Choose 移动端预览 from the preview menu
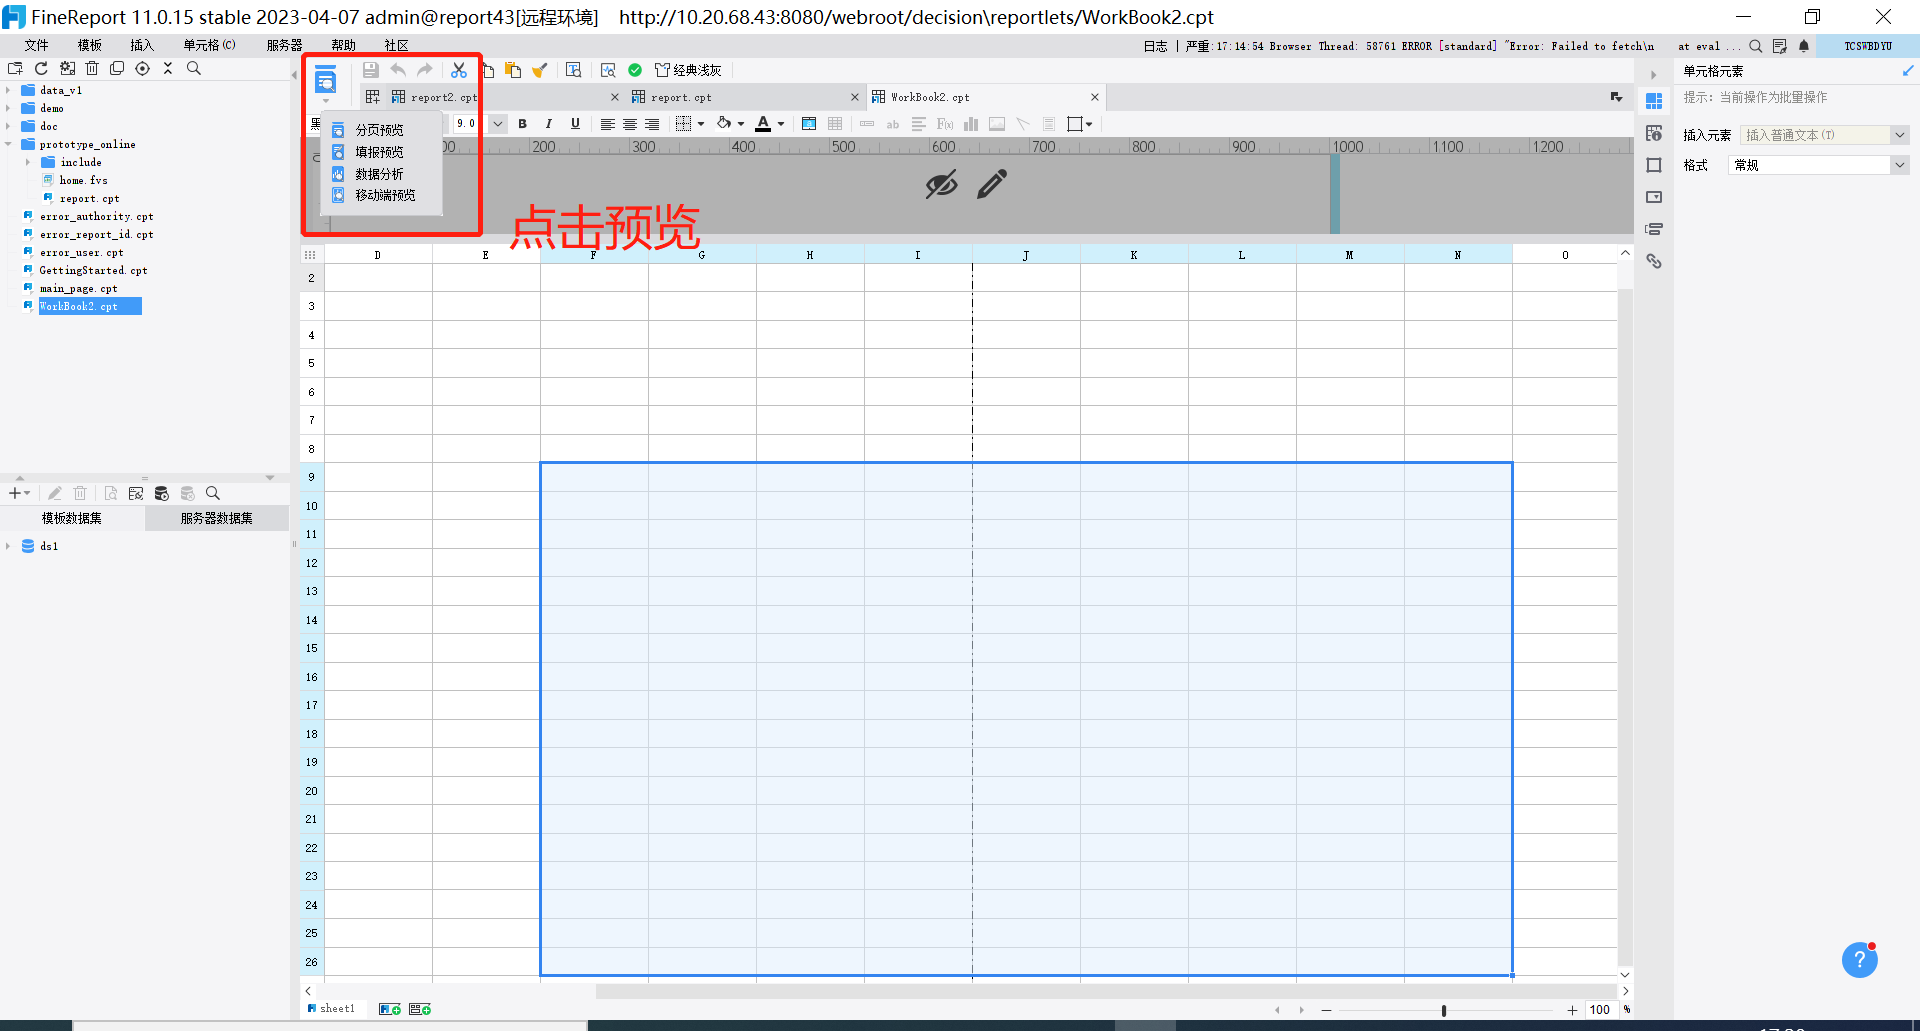 (x=385, y=195)
